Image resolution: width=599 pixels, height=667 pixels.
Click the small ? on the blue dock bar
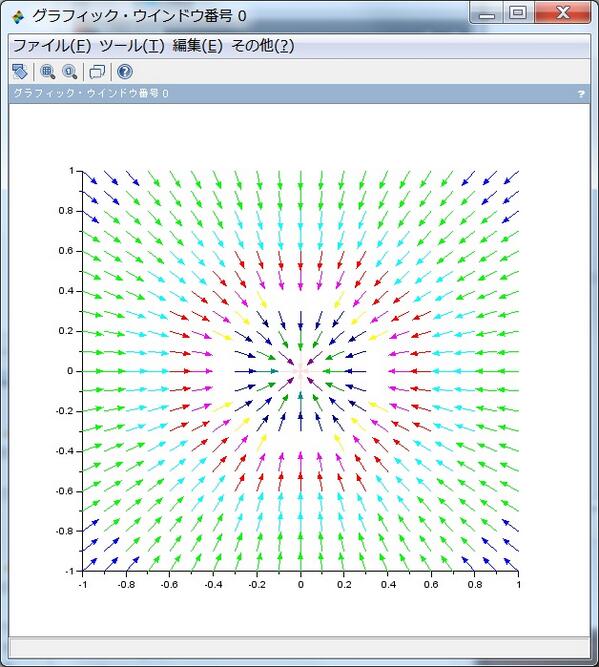[581, 94]
